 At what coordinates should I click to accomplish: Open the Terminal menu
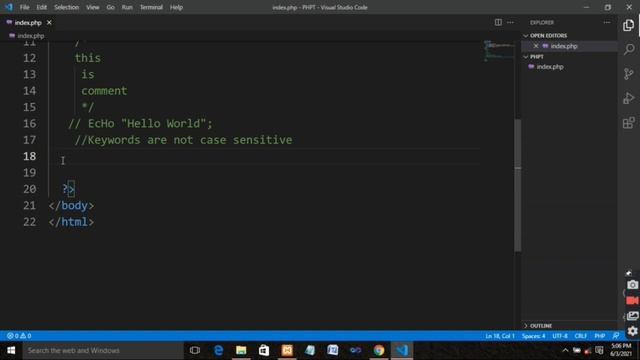point(151,7)
